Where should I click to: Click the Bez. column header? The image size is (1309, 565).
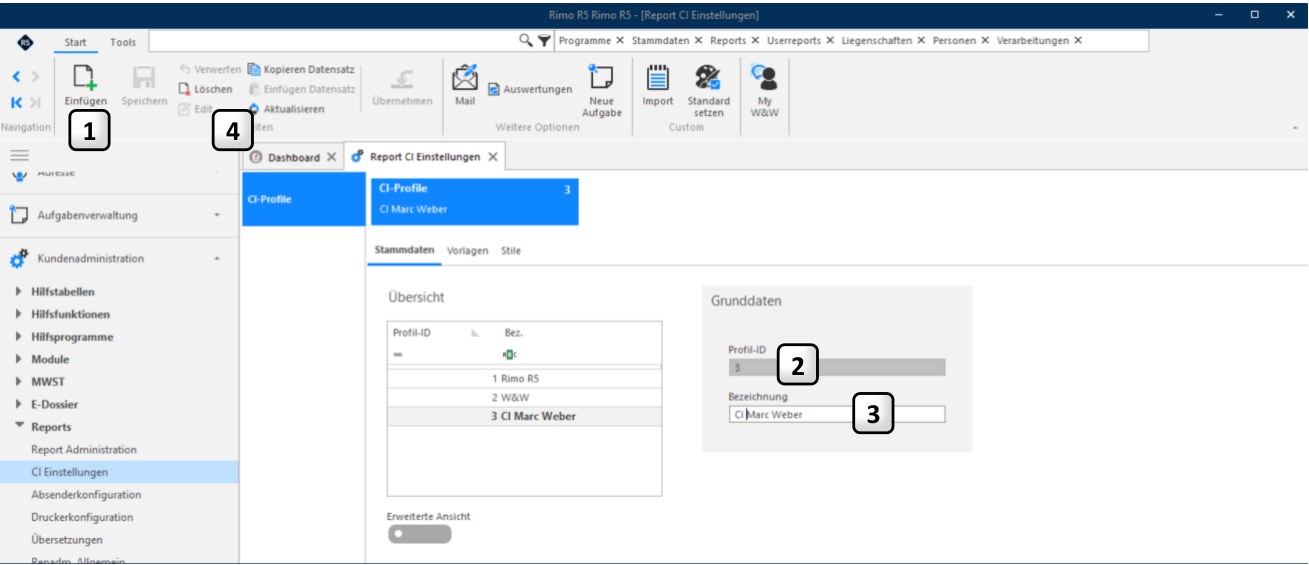click(513, 333)
